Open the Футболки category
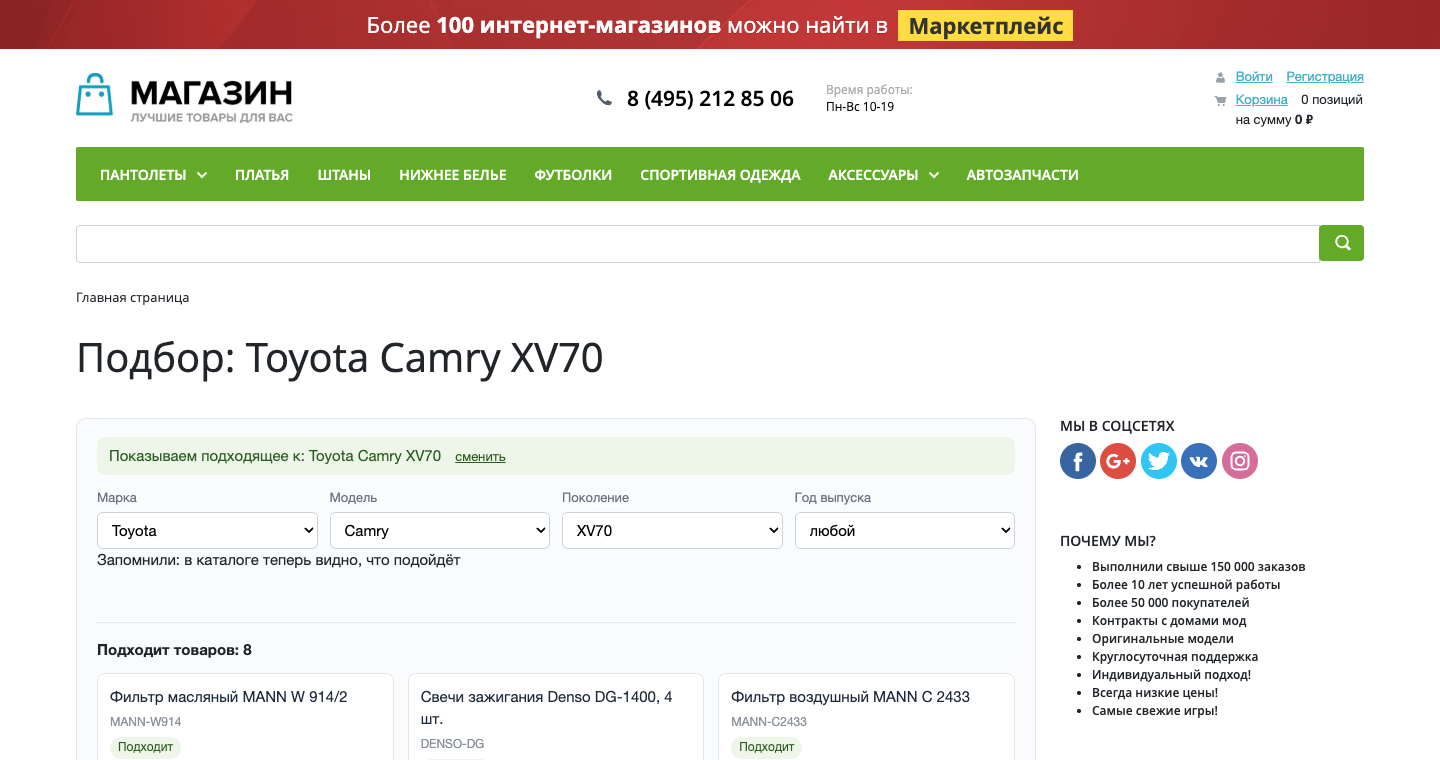Screen dimensions: 1440x760 click(x=573, y=175)
